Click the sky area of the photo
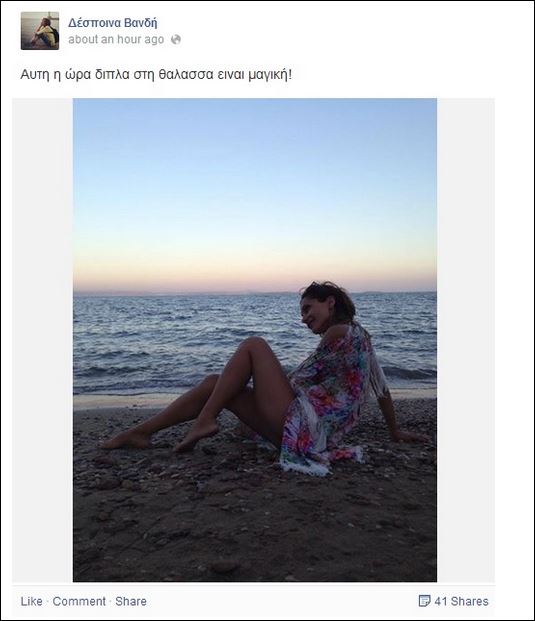 [255, 178]
